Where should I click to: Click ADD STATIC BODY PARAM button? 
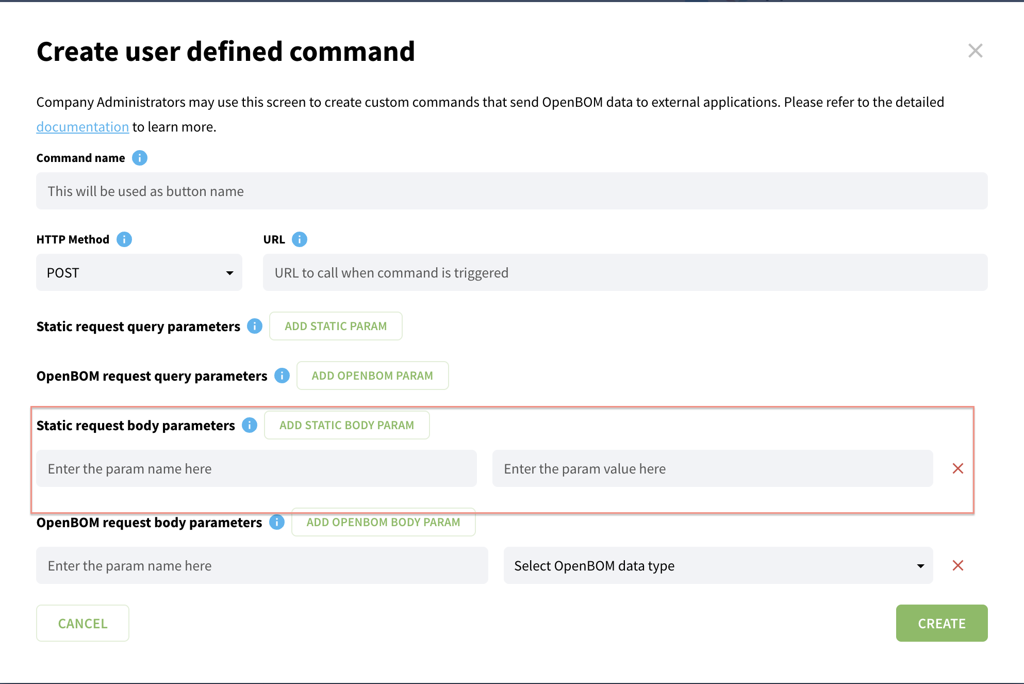point(346,425)
